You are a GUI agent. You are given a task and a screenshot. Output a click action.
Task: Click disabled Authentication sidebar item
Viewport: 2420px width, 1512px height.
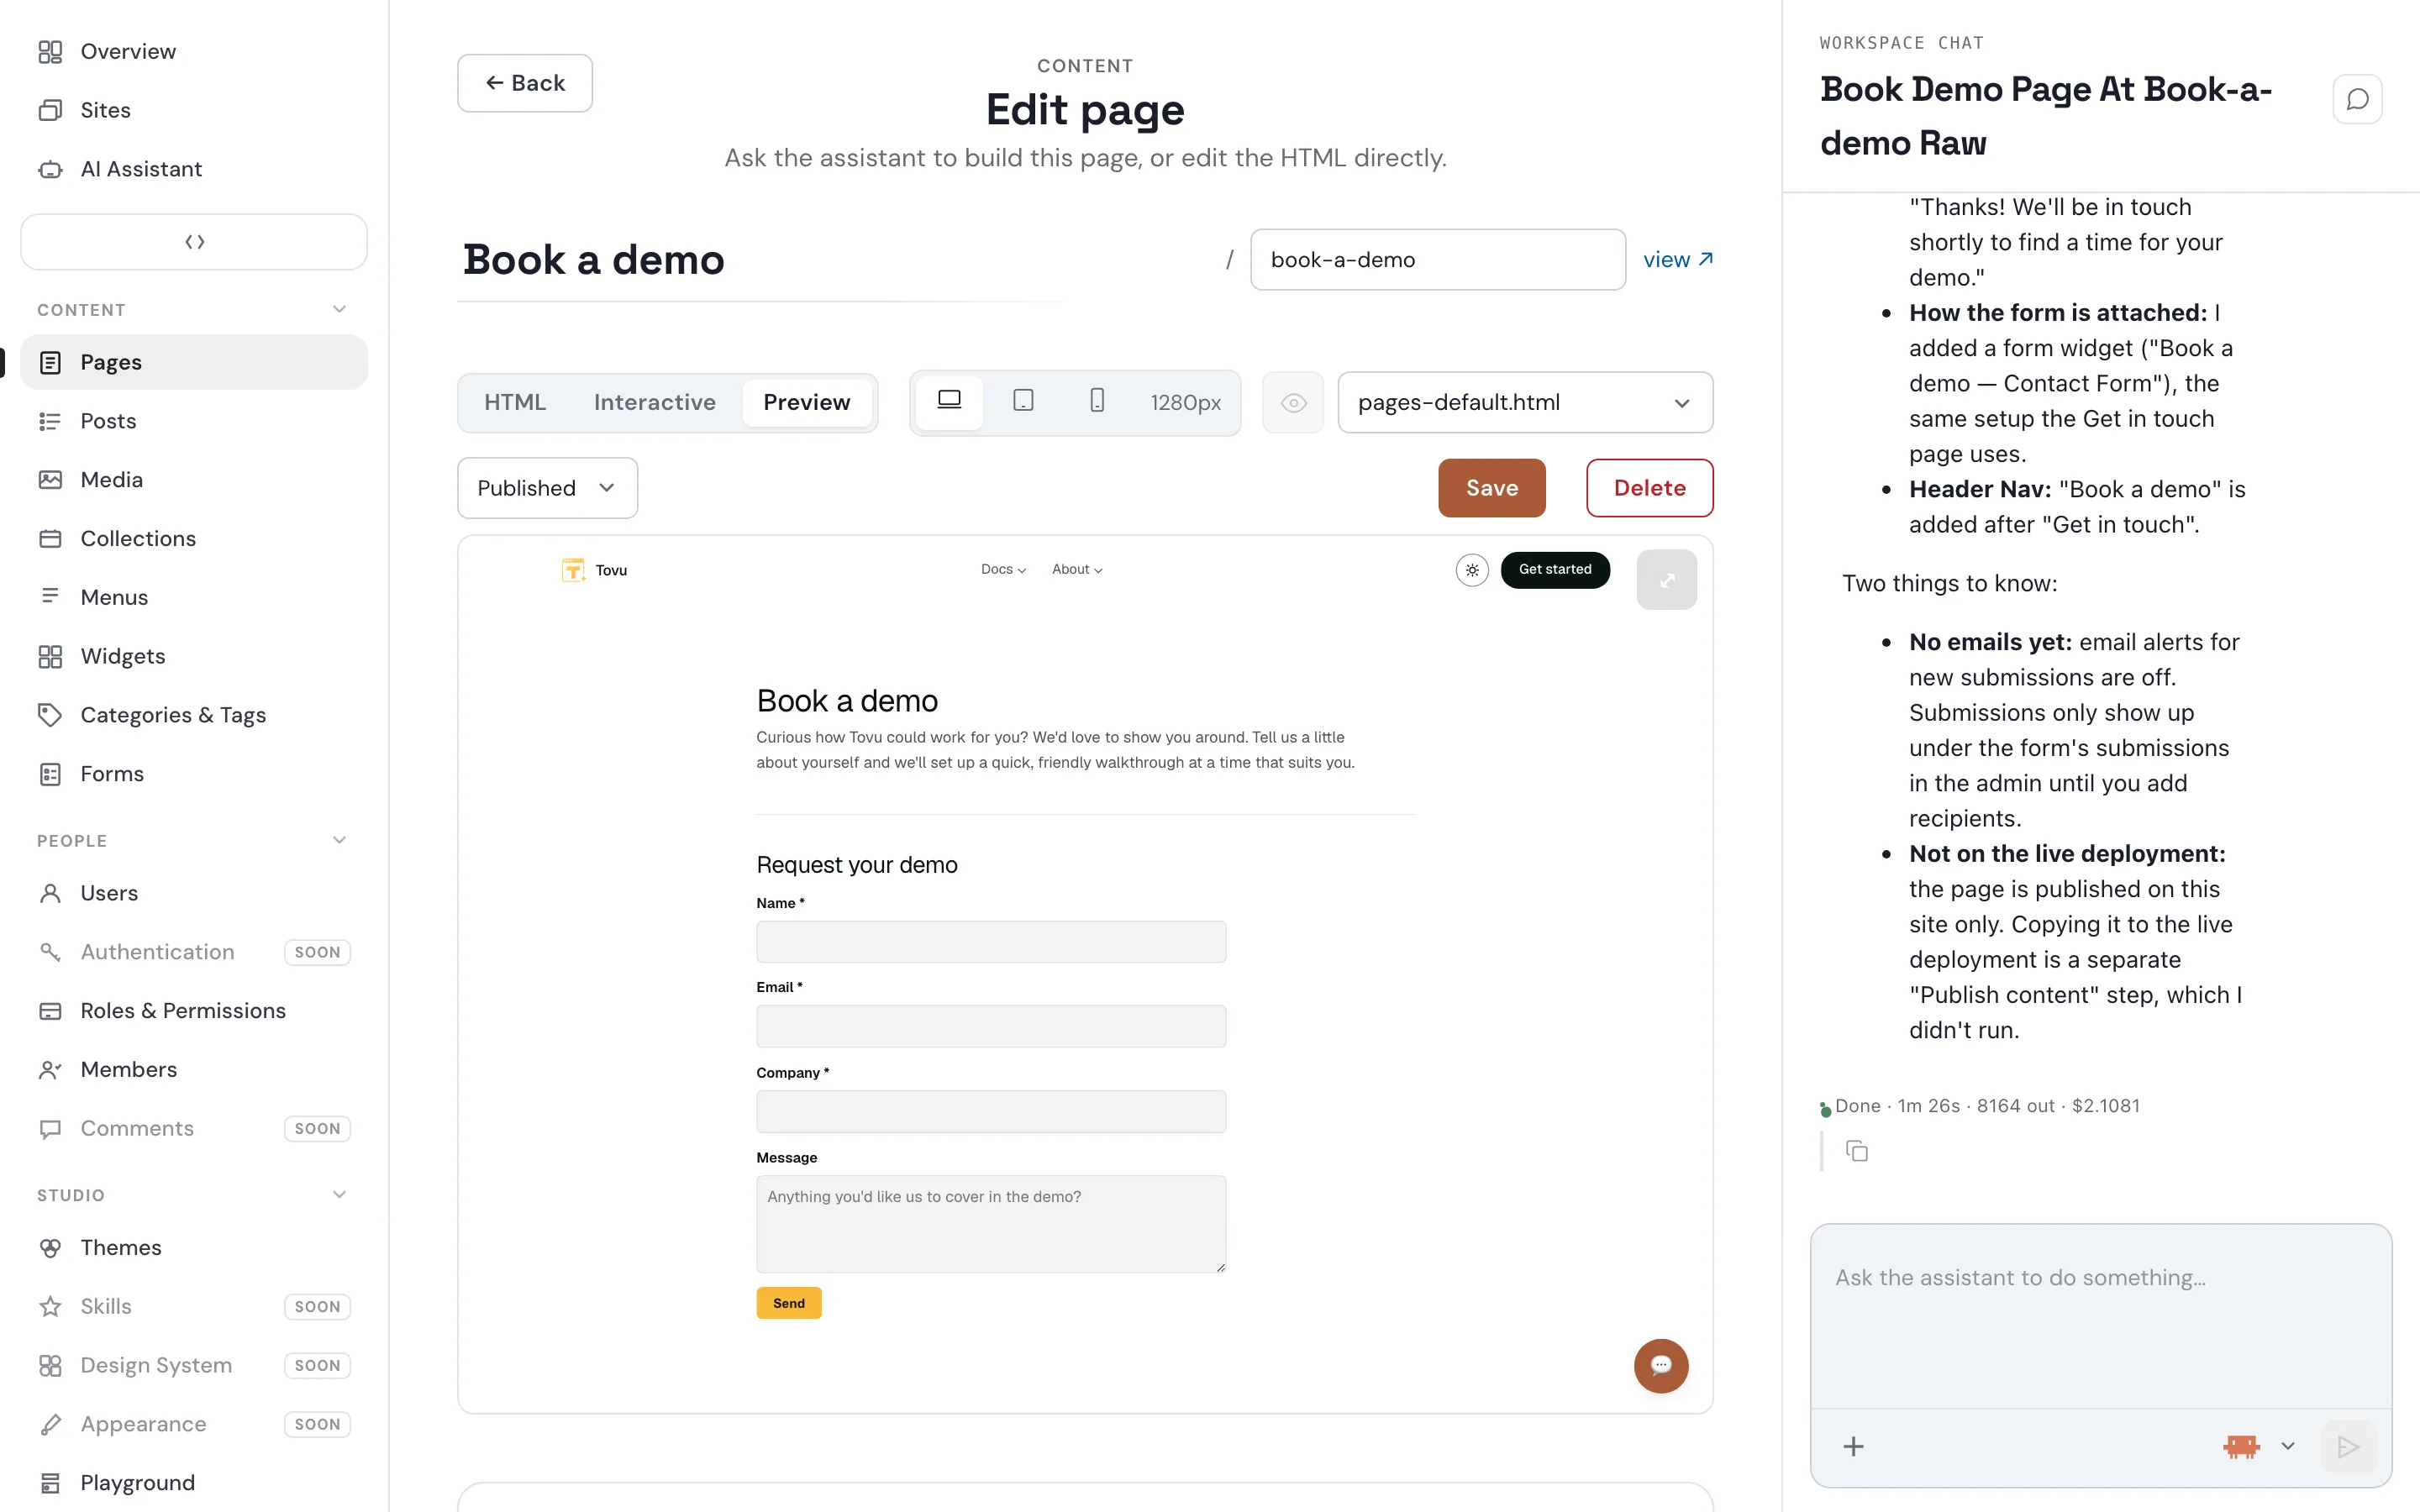click(194, 952)
